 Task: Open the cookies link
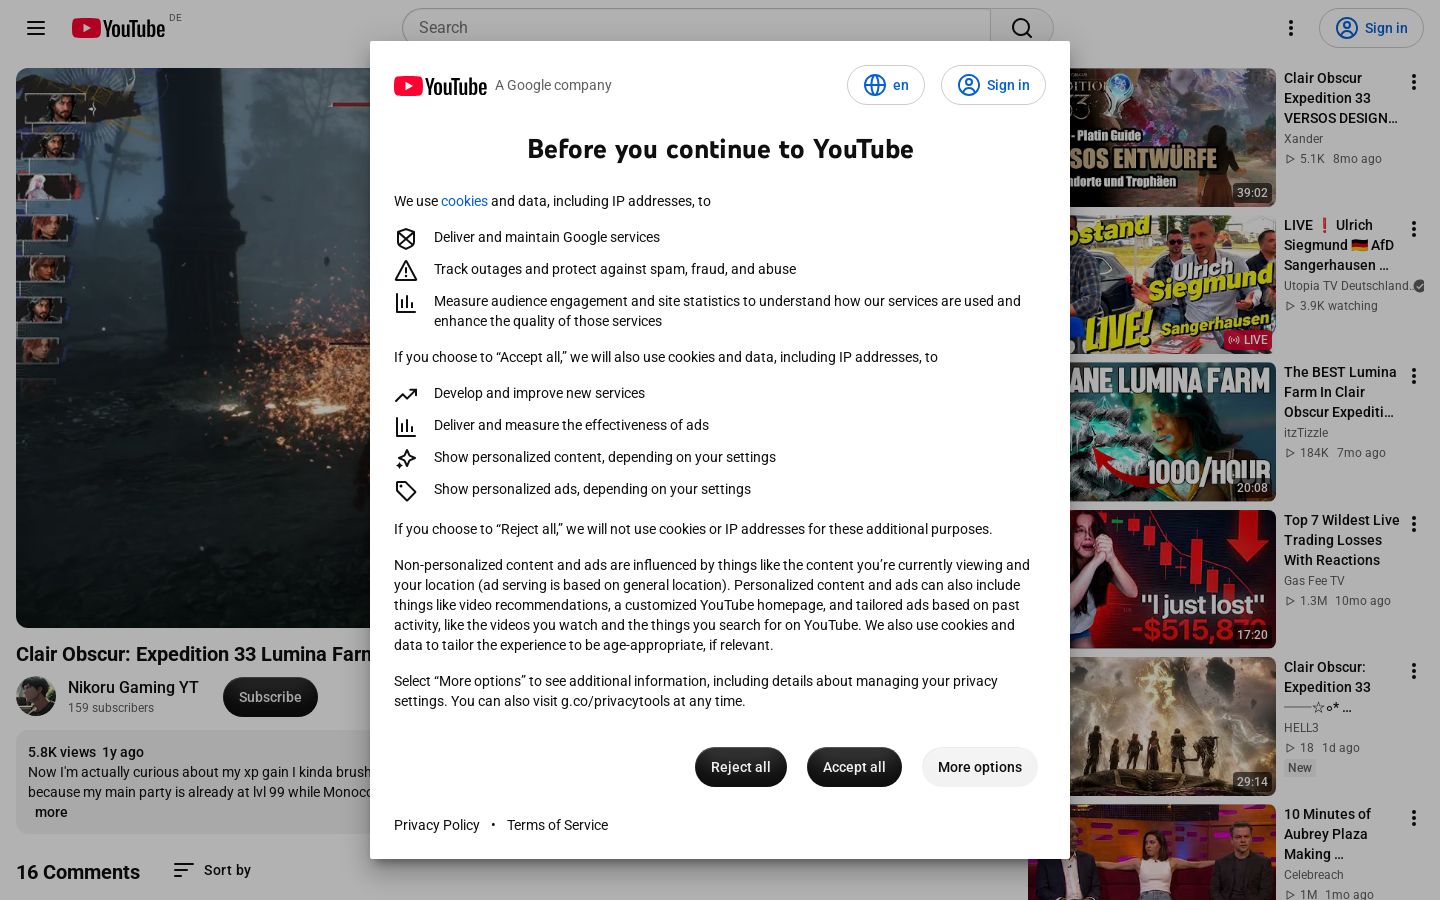point(464,201)
